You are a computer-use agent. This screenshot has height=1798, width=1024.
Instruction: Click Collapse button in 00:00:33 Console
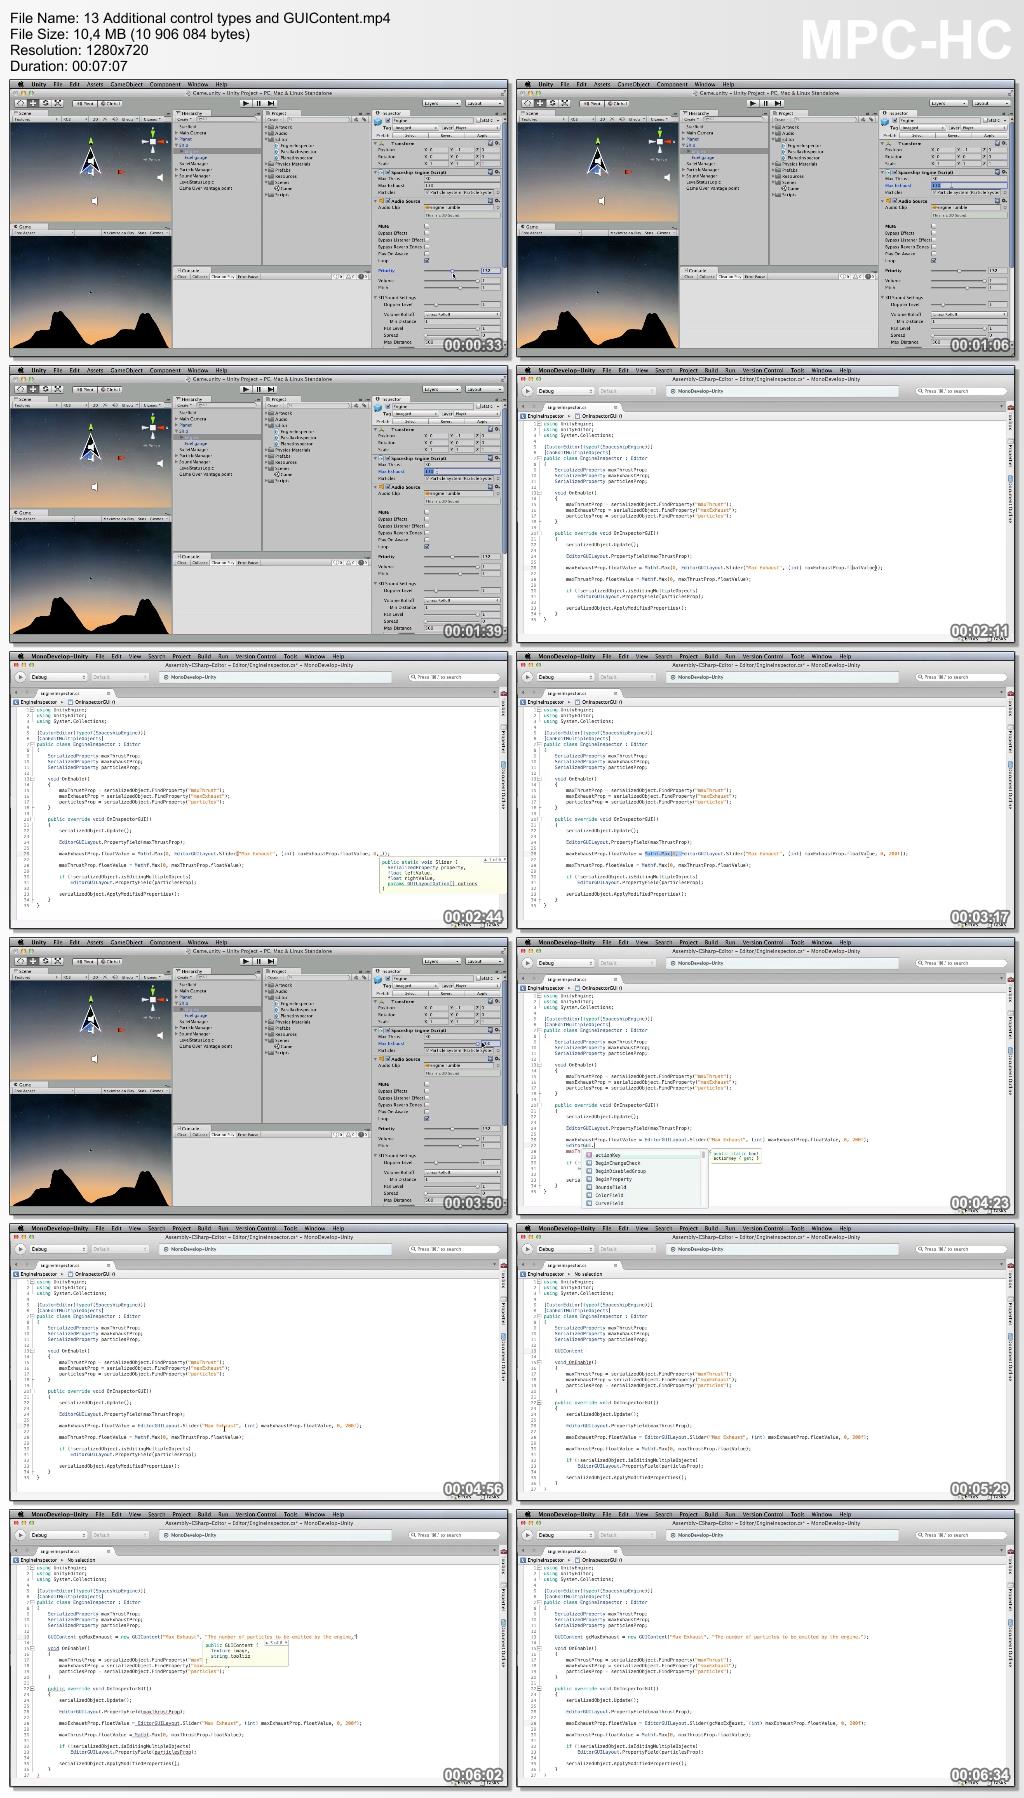tap(200, 277)
